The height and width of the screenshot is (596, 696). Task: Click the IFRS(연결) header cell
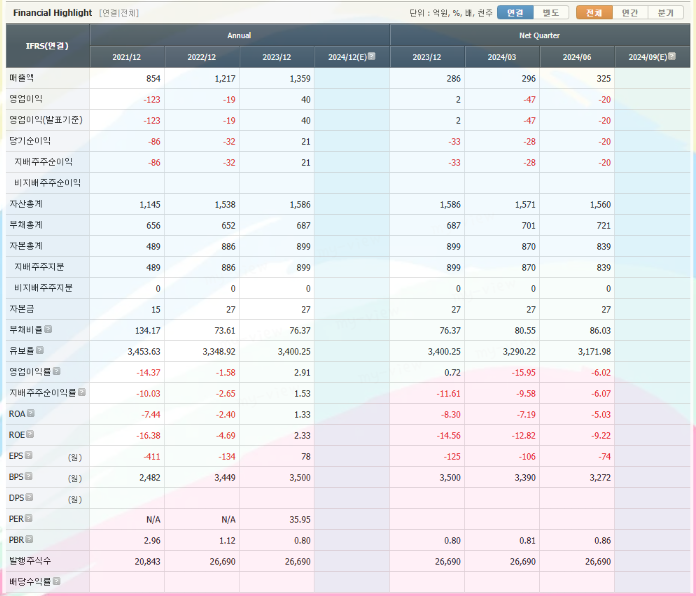click(47, 46)
